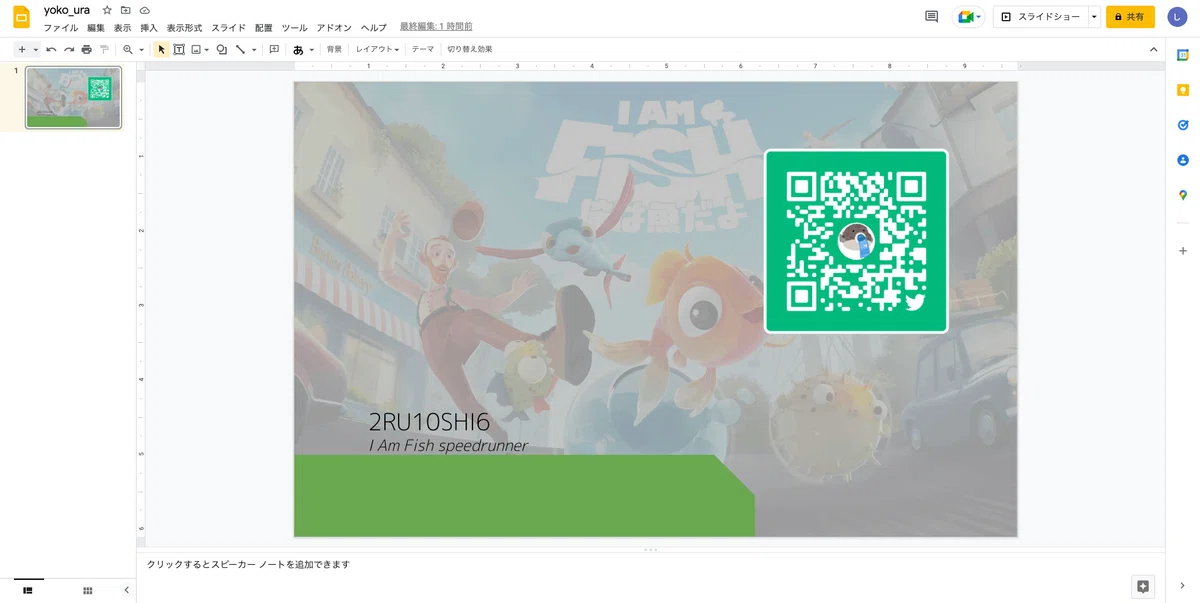Open the insert image dropdown arrow
This screenshot has height=603, width=1200.
[x=207, y=49]
